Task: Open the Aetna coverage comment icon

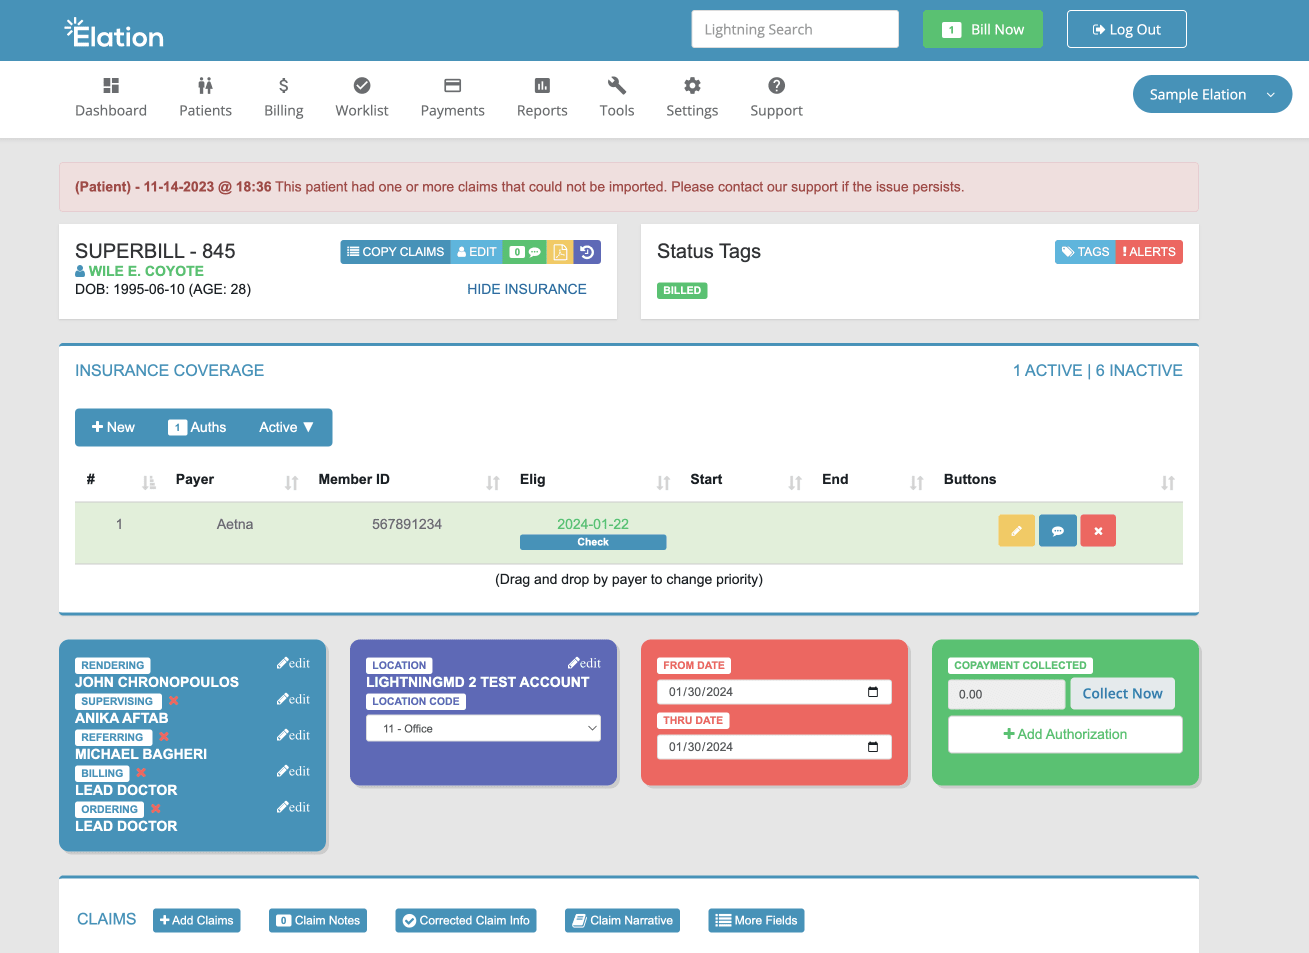Action: [1057, 531]
